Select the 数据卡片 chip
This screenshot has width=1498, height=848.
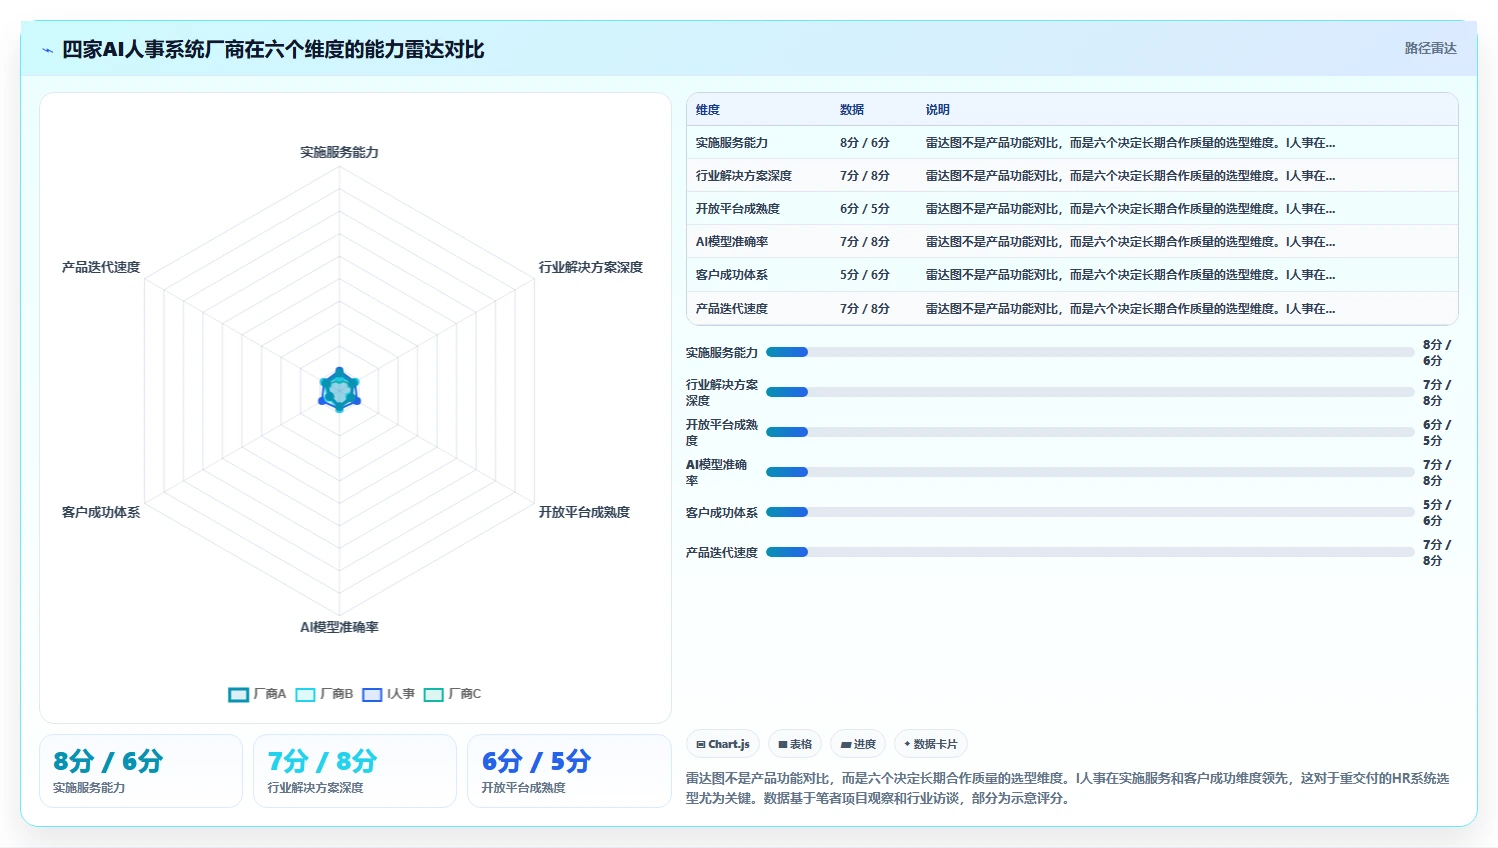[x=931, y=744]
